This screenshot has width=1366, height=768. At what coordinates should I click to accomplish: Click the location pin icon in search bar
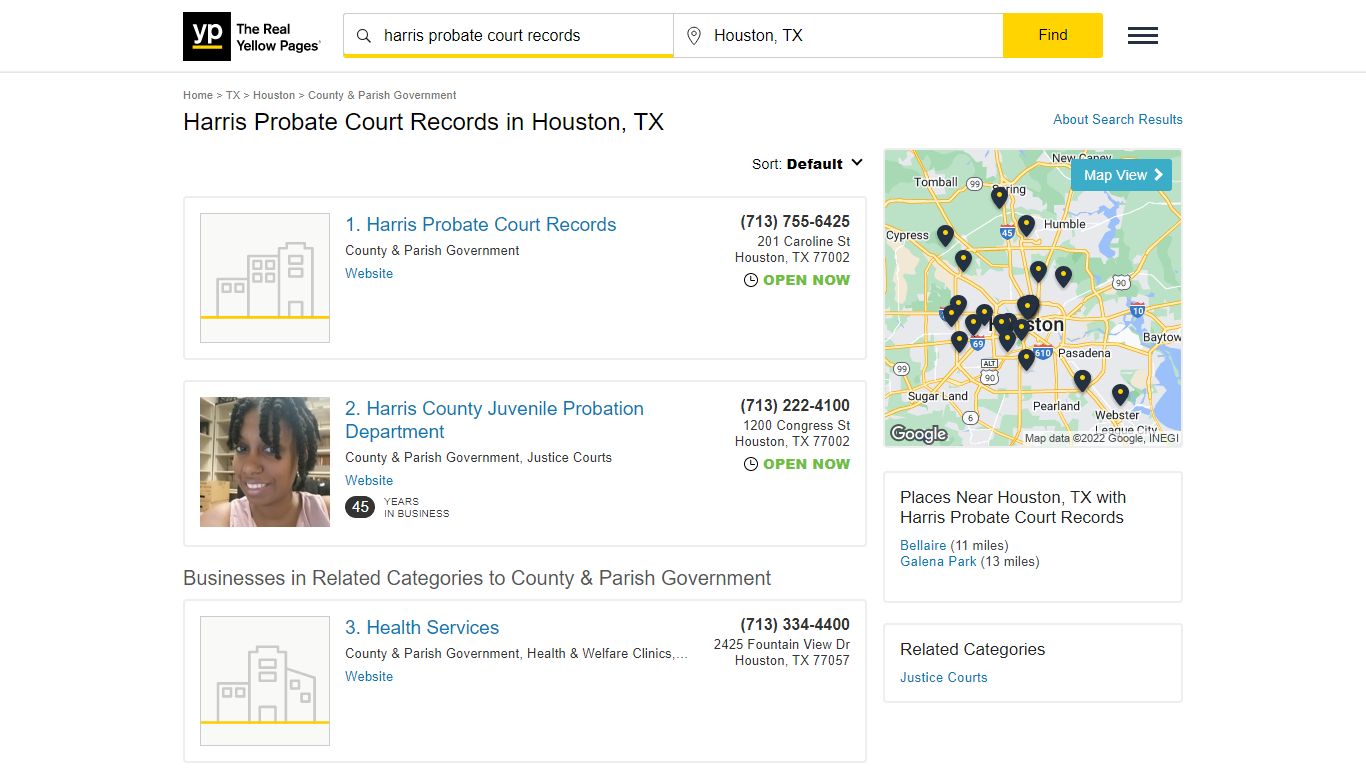694,36
